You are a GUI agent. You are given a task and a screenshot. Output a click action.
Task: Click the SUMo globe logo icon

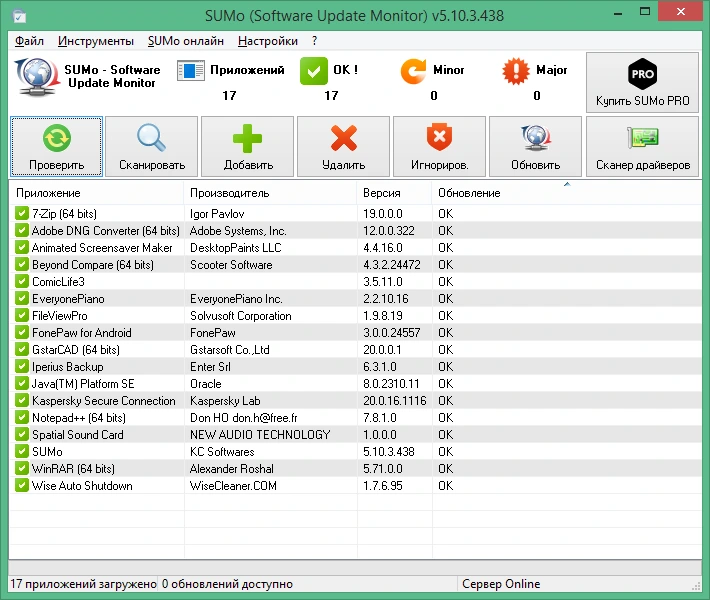point(36,77)
